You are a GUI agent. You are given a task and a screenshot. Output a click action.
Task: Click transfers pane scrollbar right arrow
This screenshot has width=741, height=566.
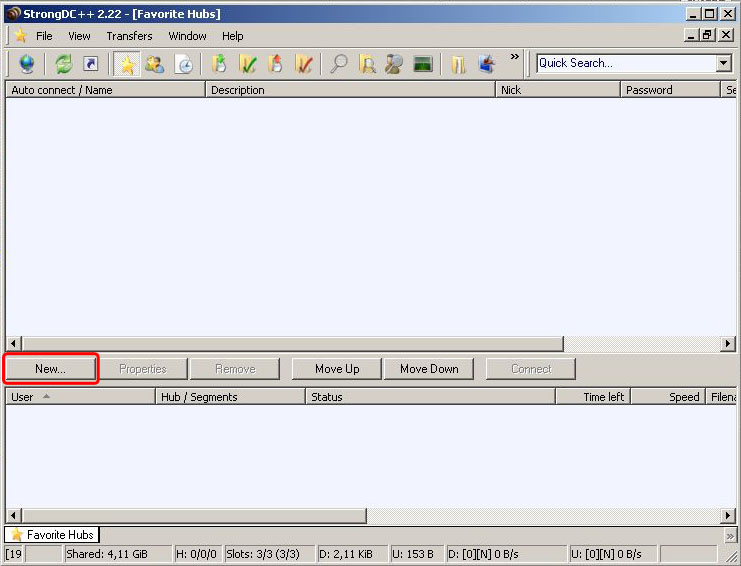click(728, 515)
